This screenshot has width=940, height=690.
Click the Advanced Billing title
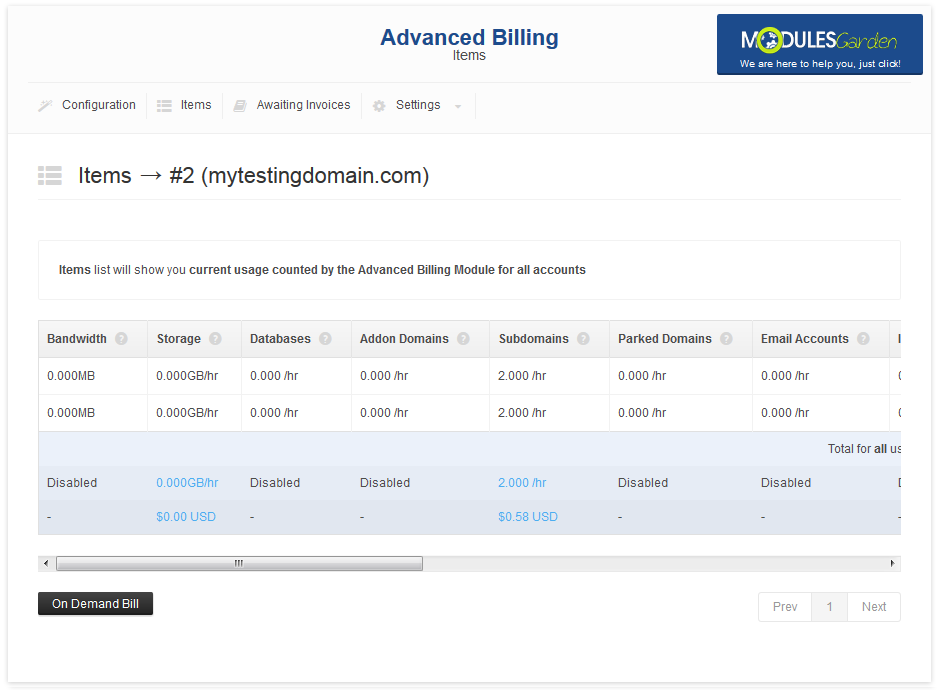point(469,37)
